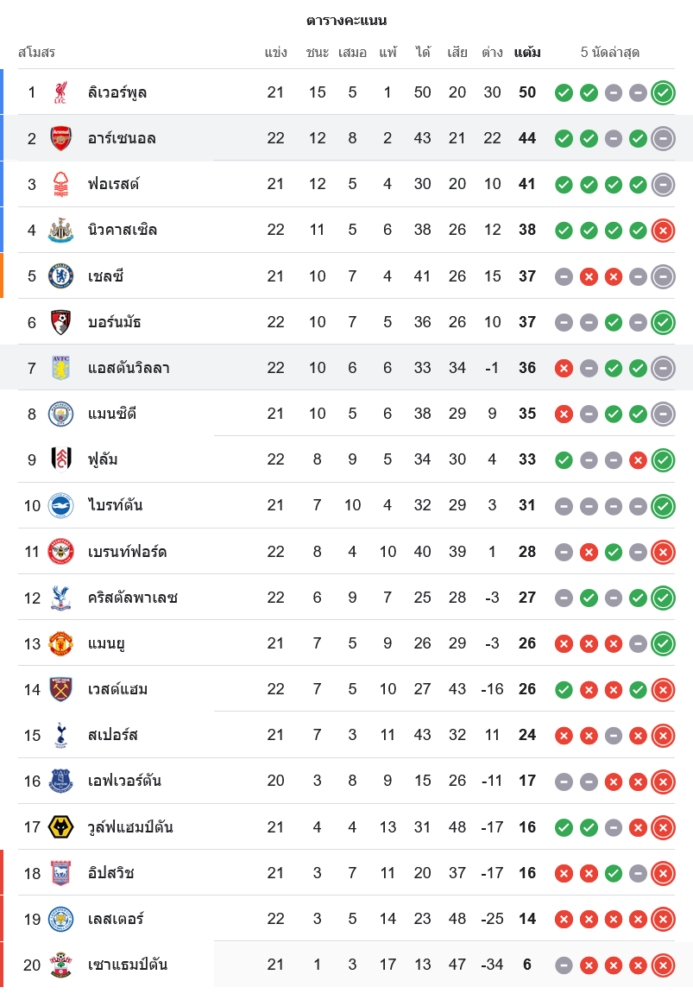
Task: Click the แข่ง matches played column header
Action: tap(276, 52)
